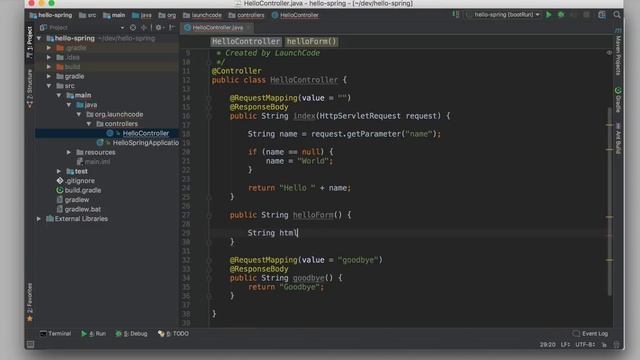
Task: Hide the Project tool window
Action: click(x=172, y=27)
